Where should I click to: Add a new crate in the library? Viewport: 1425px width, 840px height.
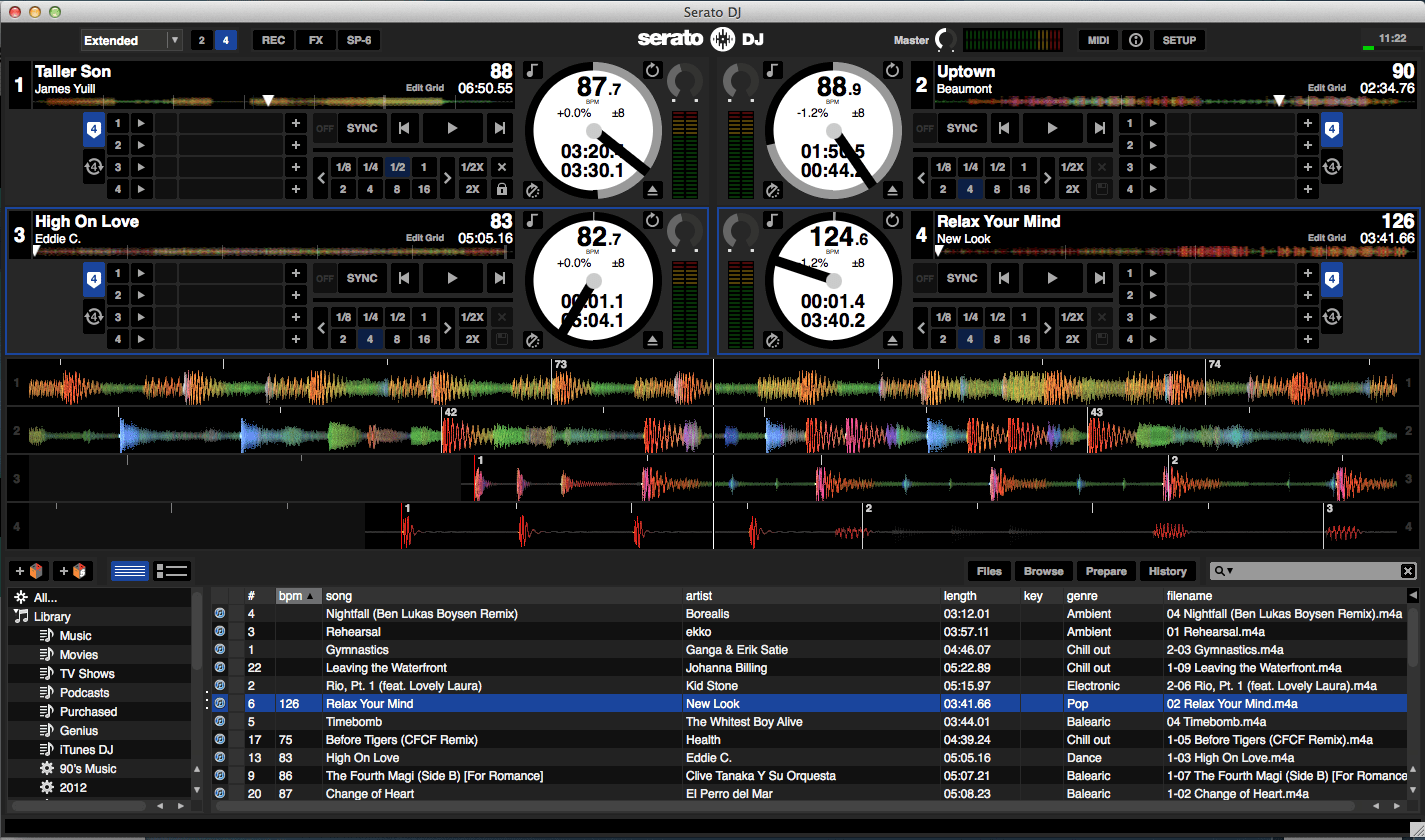[x=29, y=571]
